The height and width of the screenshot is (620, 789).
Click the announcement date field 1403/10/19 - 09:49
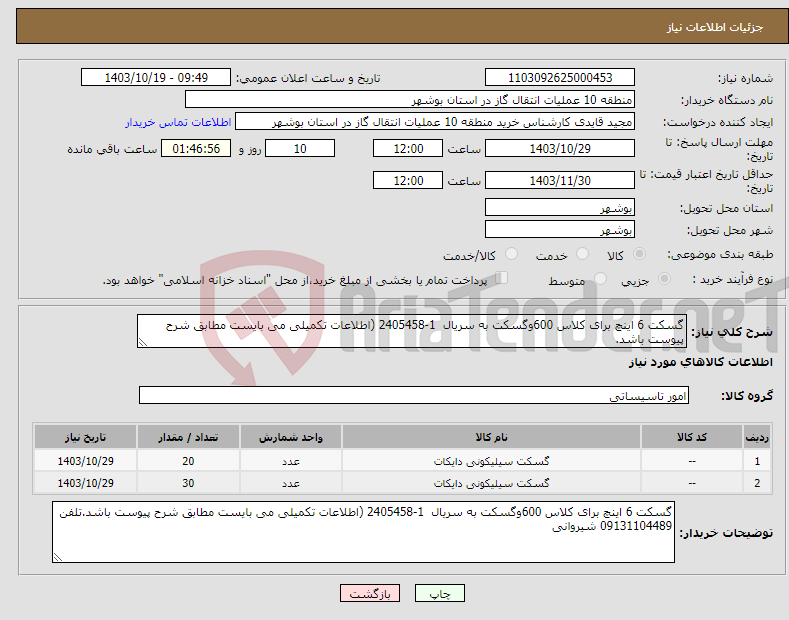pyautogui.click(x=156, y=78)
